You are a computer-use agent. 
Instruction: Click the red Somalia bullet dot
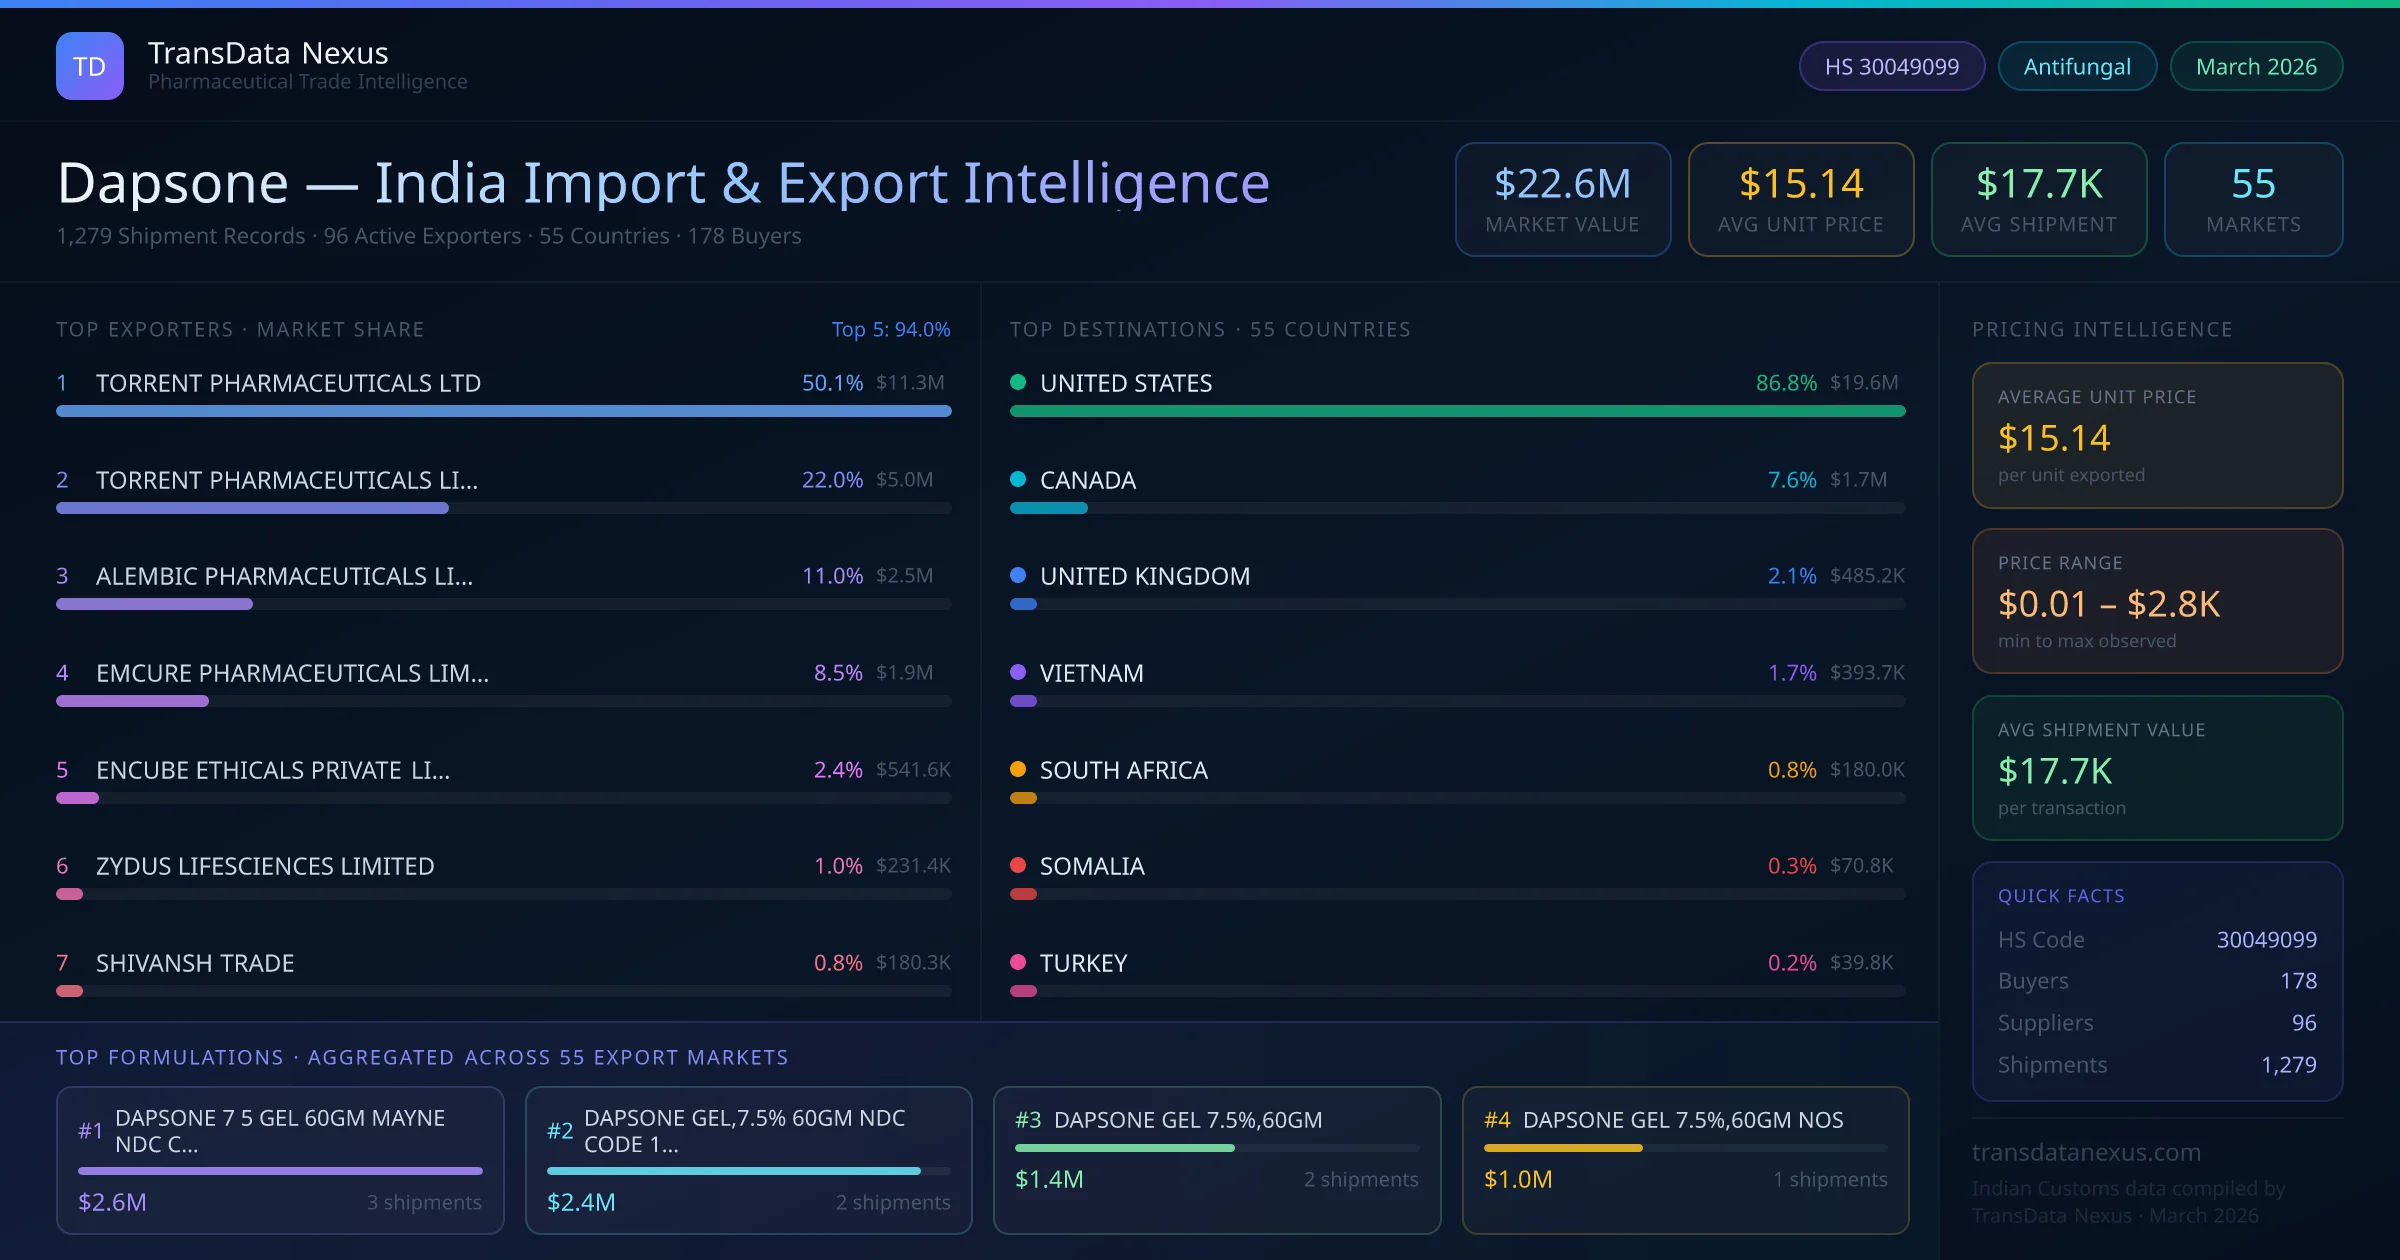pyautogui.click(x=1018, y=865)
